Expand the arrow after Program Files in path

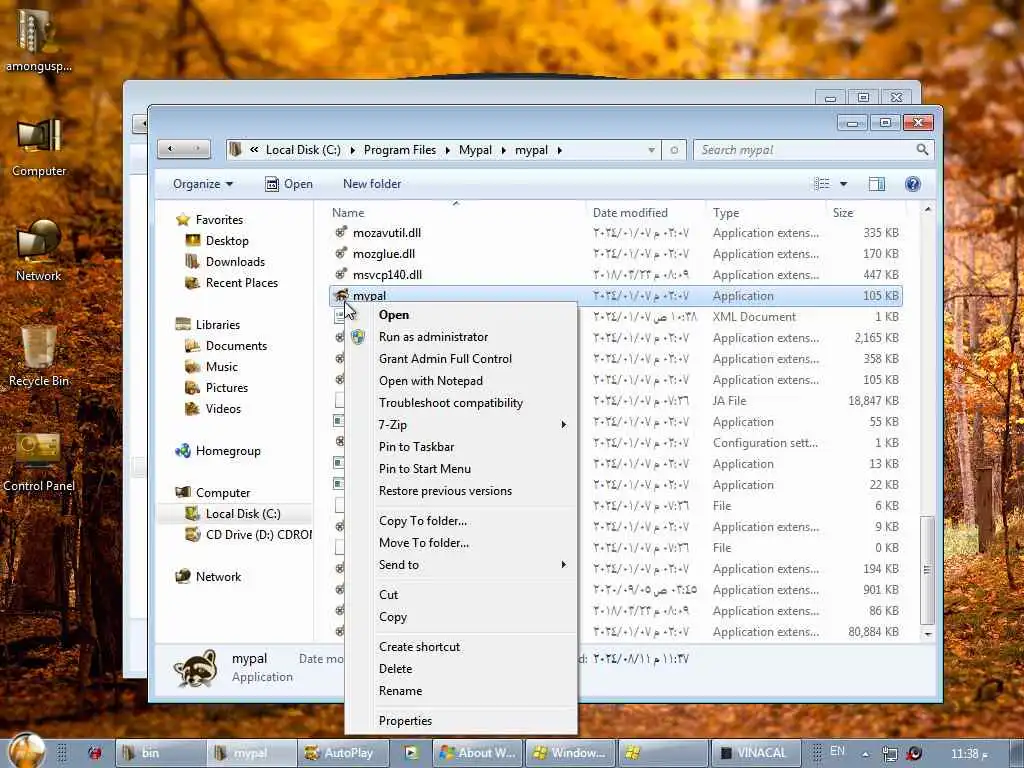tap(447, 150)
